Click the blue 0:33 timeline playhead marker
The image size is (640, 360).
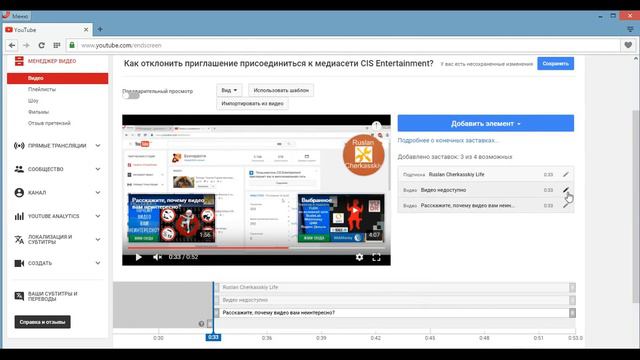pyautogui.click(x=213, y=337)
